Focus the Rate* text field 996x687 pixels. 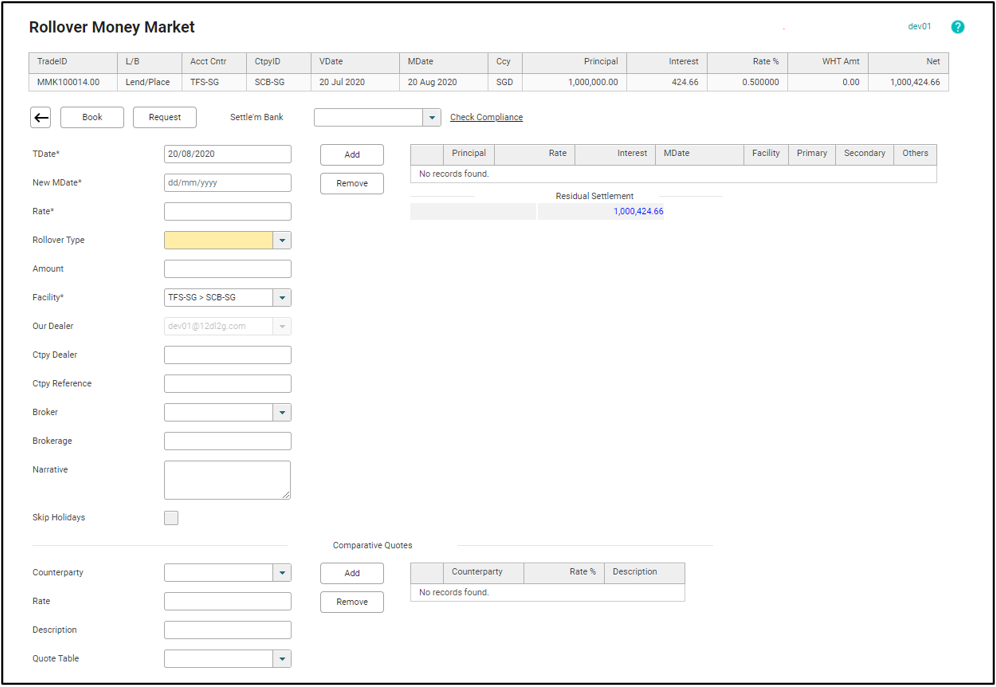click(227, 212)
